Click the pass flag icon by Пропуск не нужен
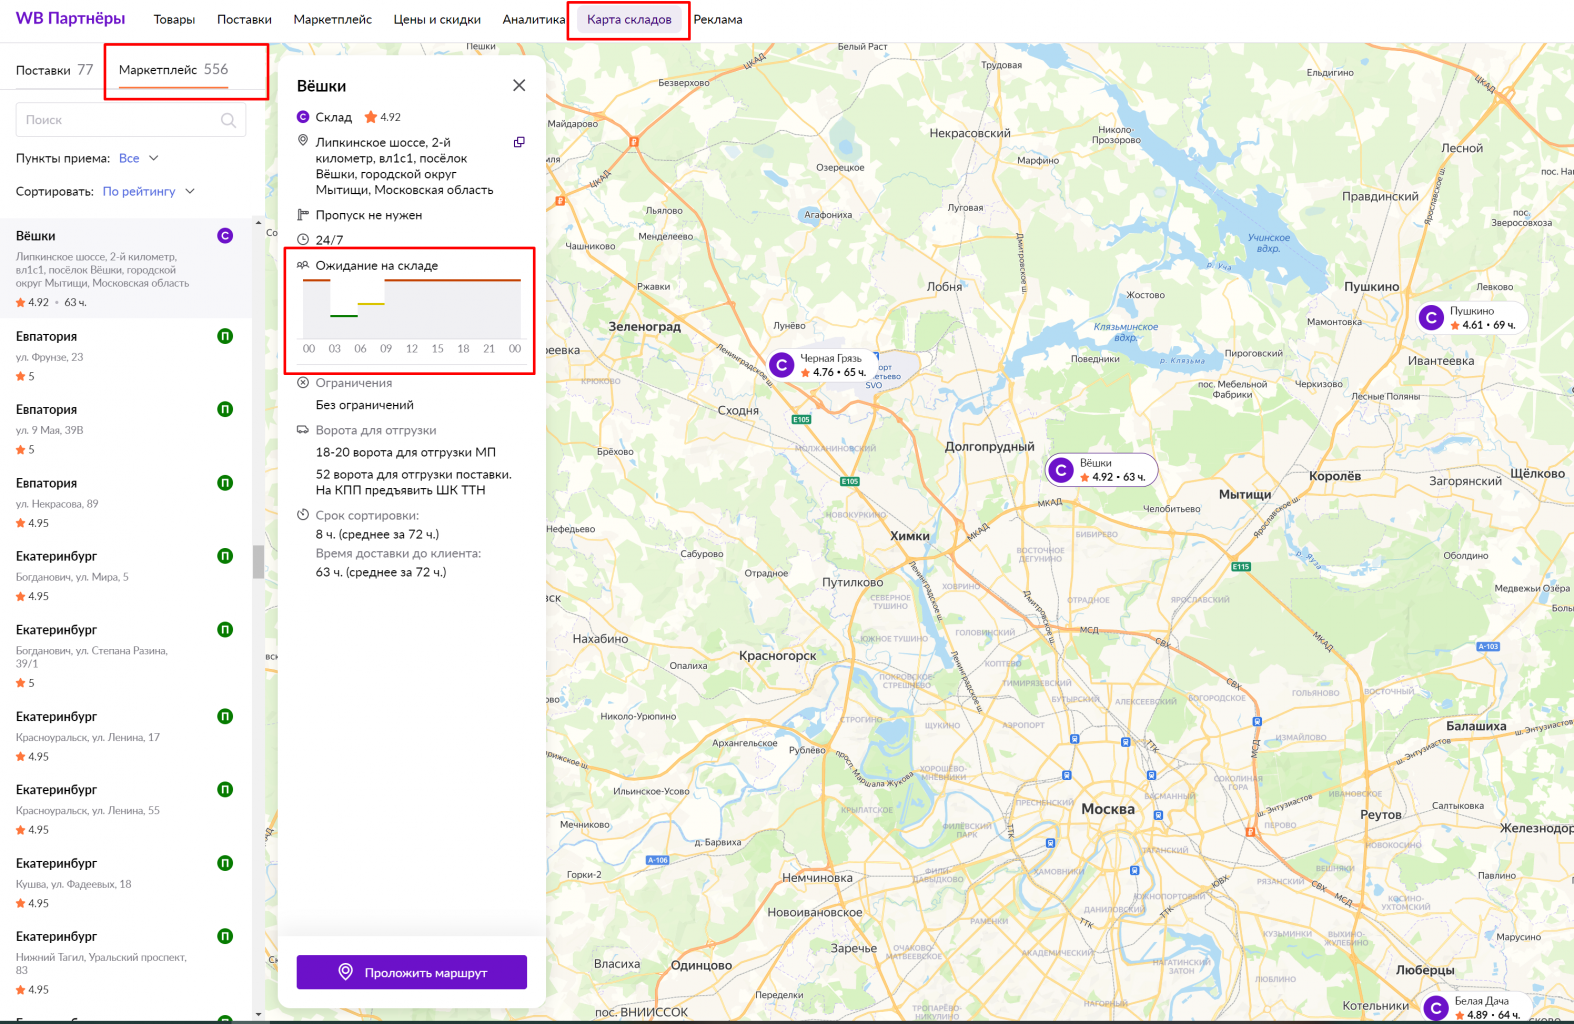This screenshot has width=1574, height=1024. [303, 215]
